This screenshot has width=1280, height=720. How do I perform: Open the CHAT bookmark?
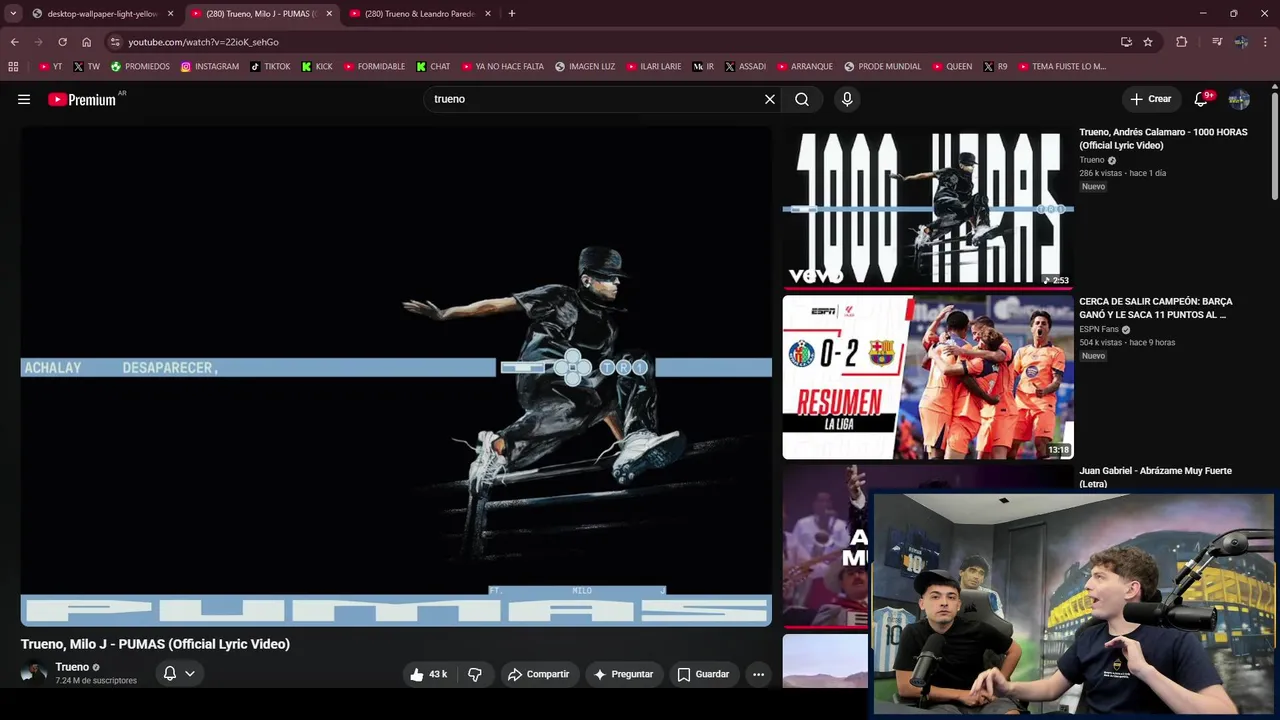pyautogui.click(x=433, y=67)
